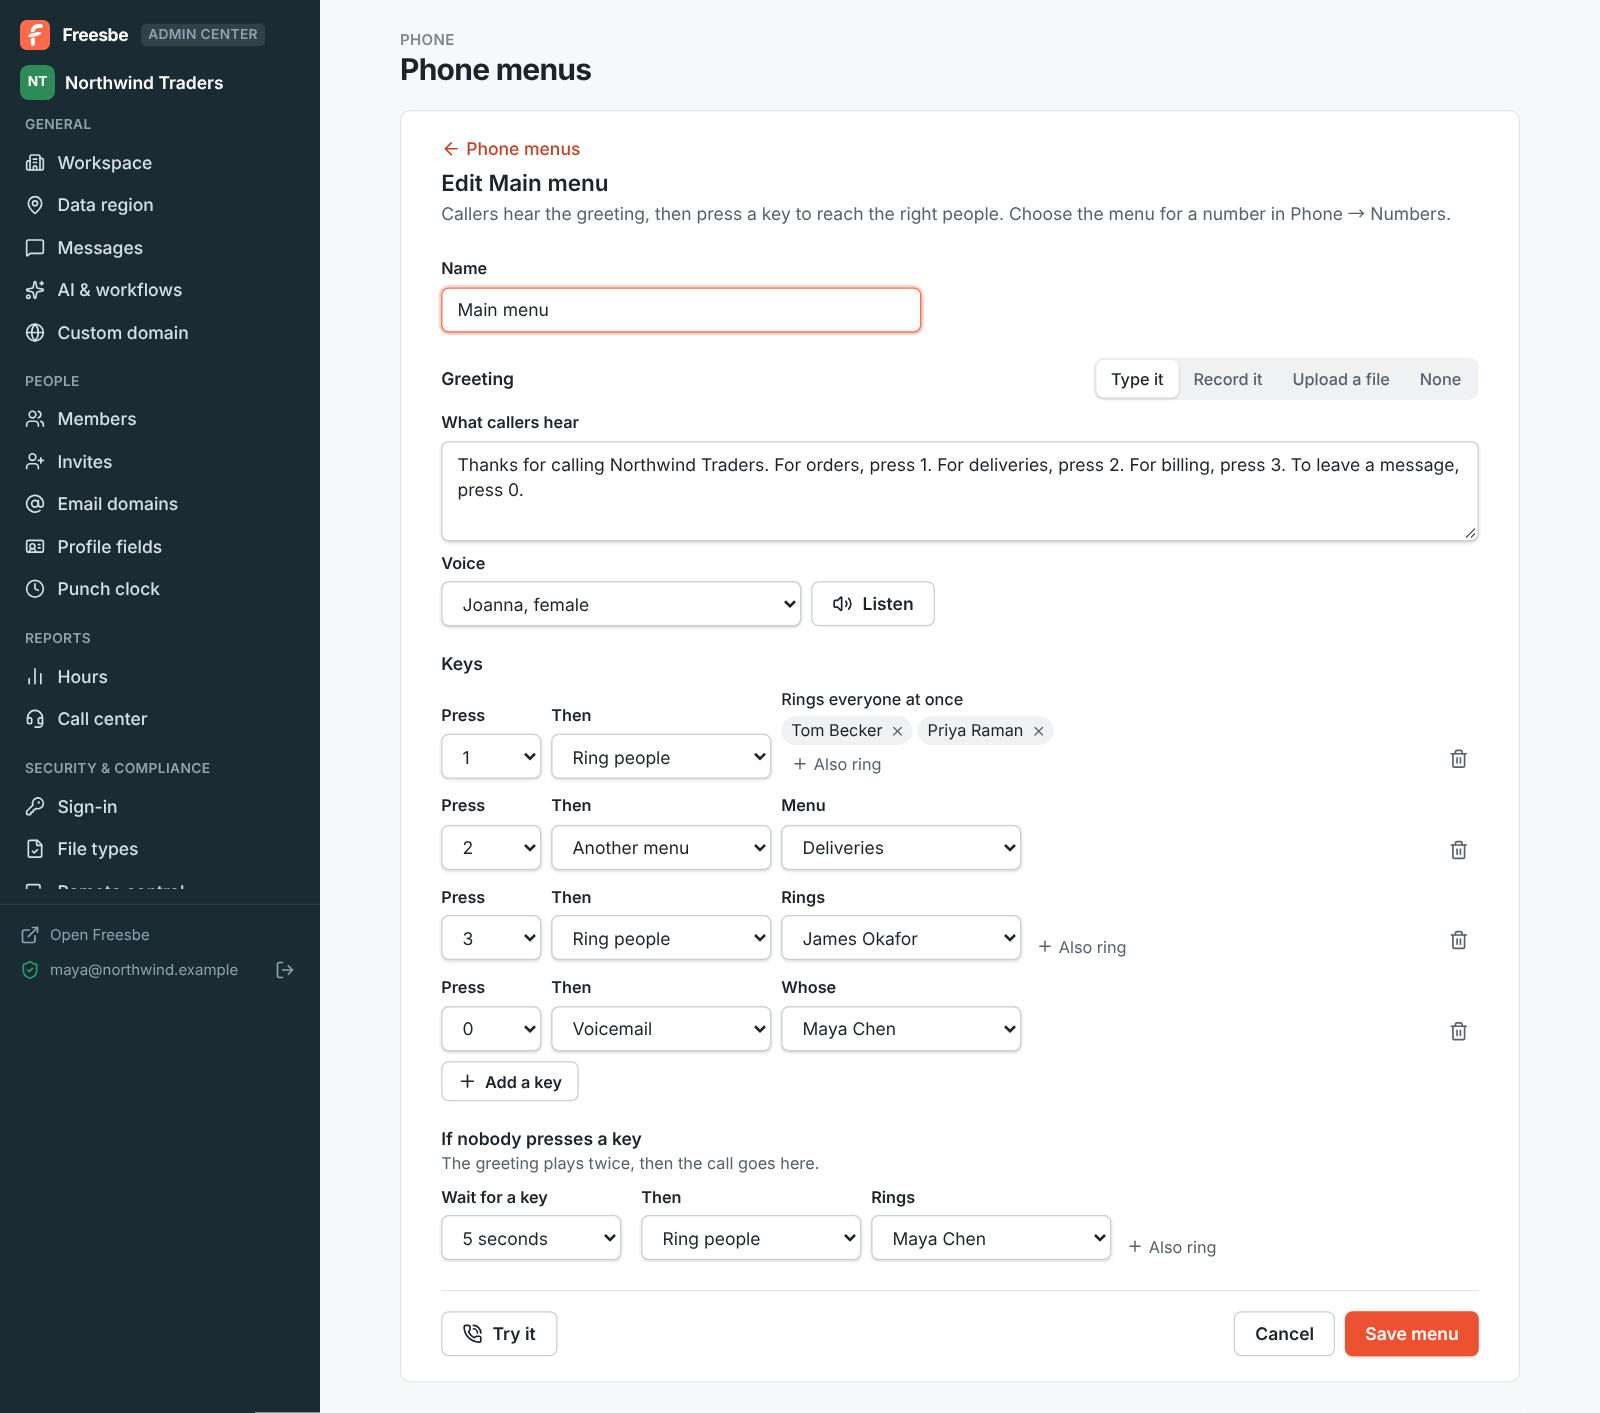Open the Voicemail action dropdown

tap(661, 1029)
